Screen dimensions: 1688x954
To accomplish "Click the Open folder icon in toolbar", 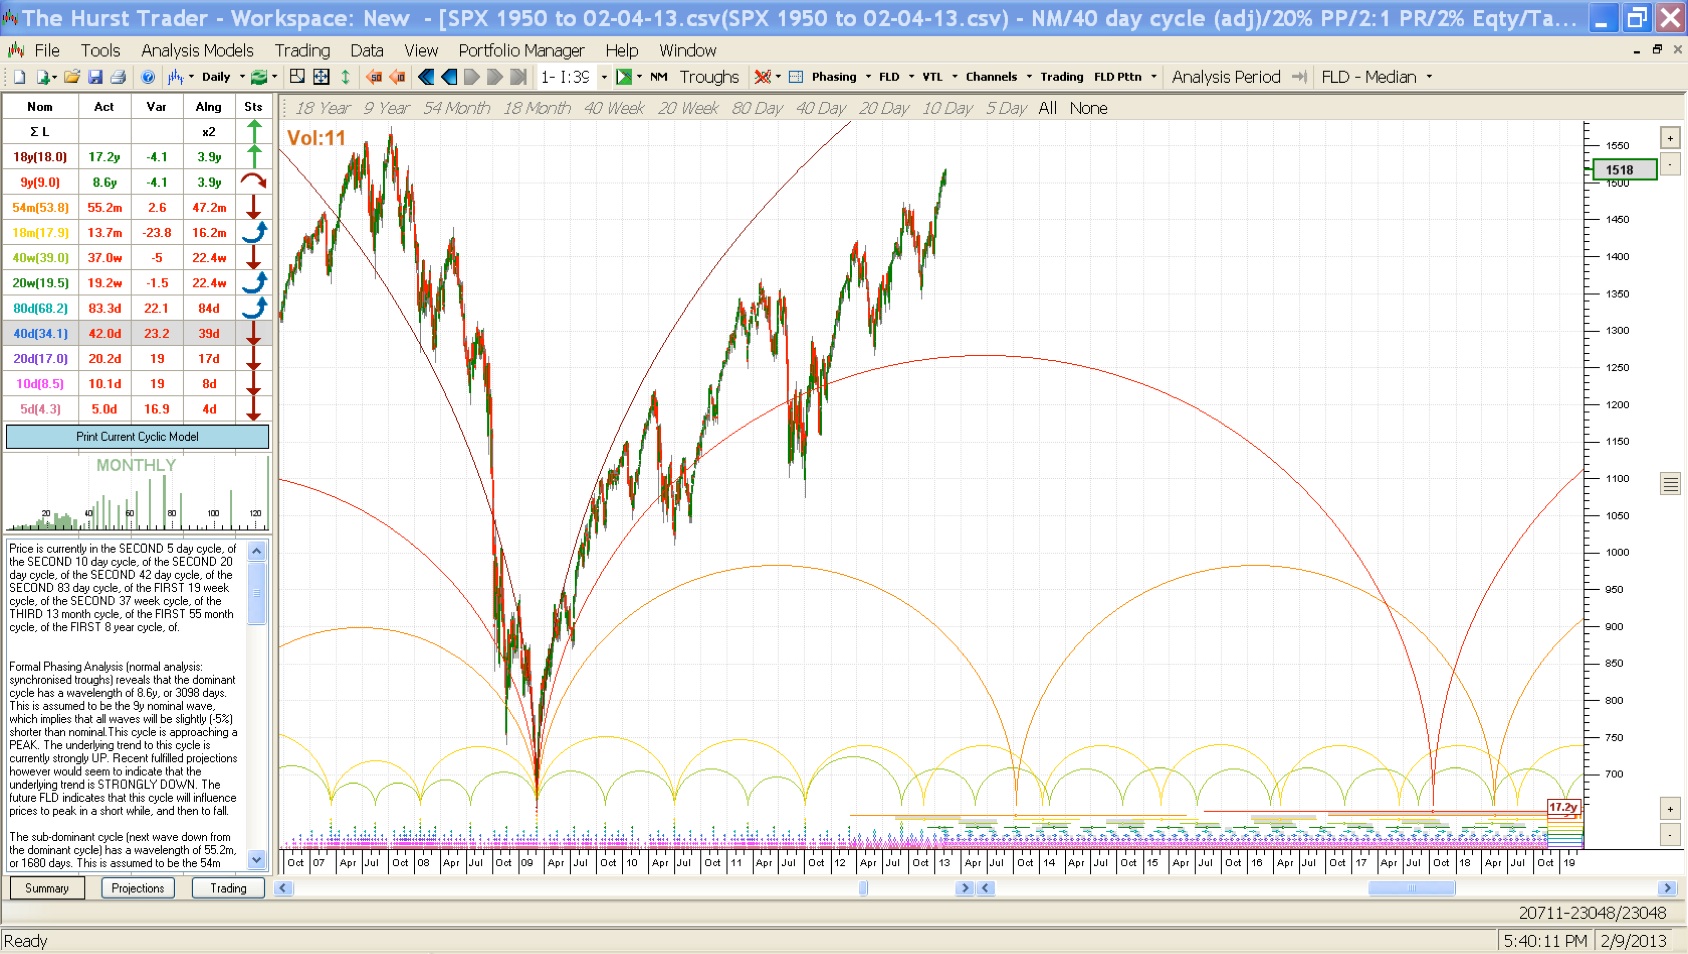I will [71, 77].
